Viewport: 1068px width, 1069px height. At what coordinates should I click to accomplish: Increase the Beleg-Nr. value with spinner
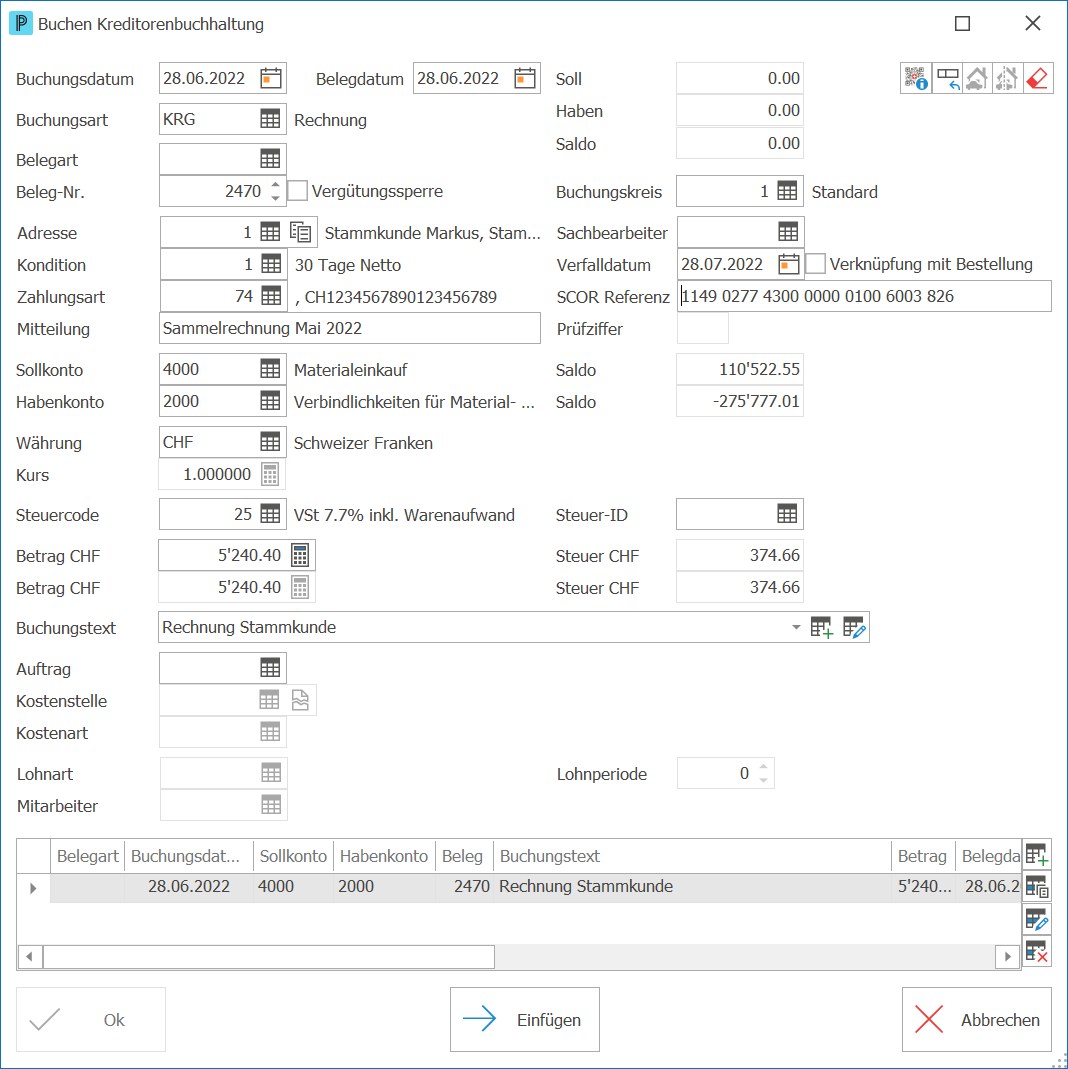pos(275,184)
